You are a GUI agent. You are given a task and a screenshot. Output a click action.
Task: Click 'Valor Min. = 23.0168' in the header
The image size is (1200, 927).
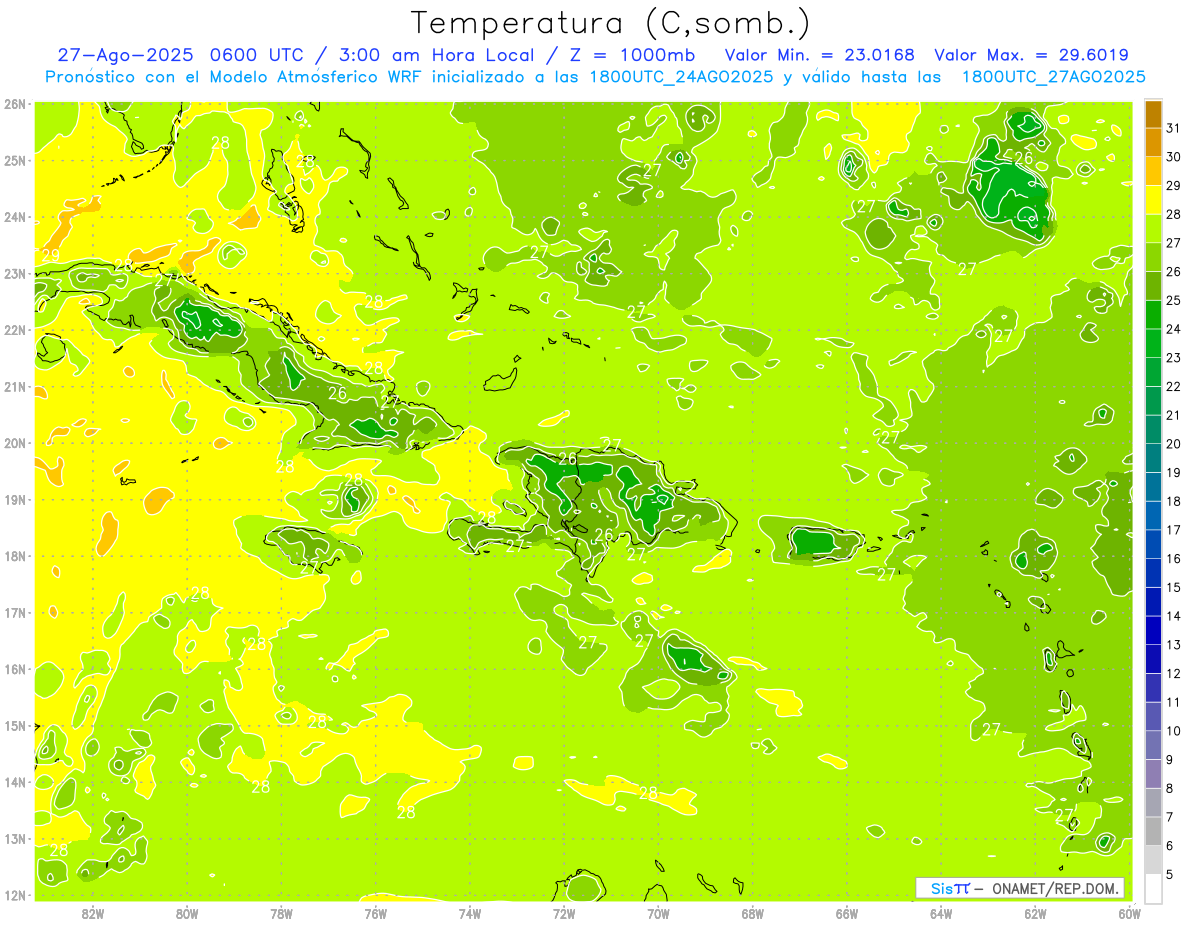coord(820,55)
